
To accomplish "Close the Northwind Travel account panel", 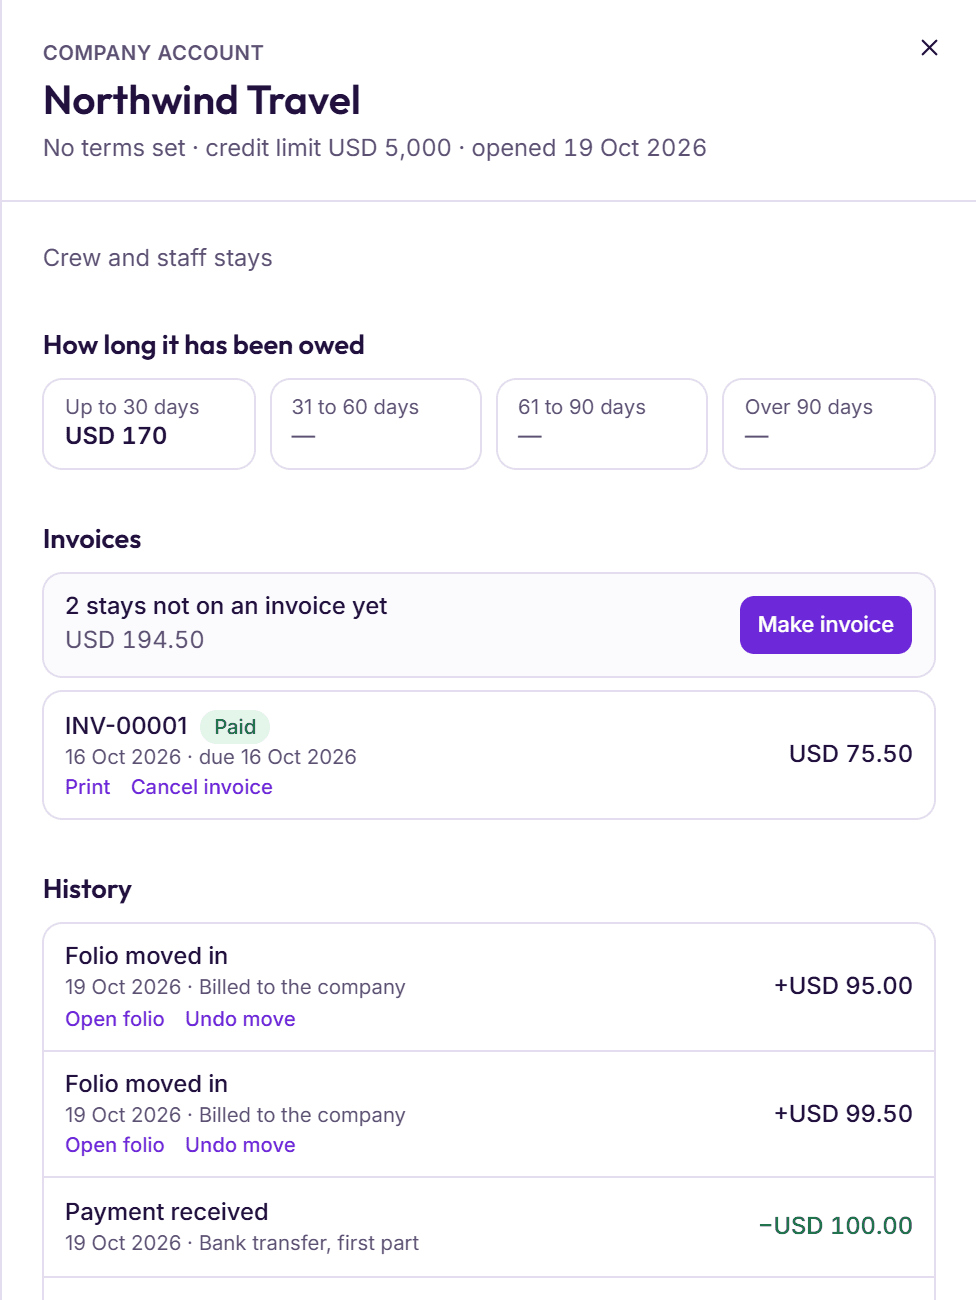I will pyautogui.click(x=929, y=48).
